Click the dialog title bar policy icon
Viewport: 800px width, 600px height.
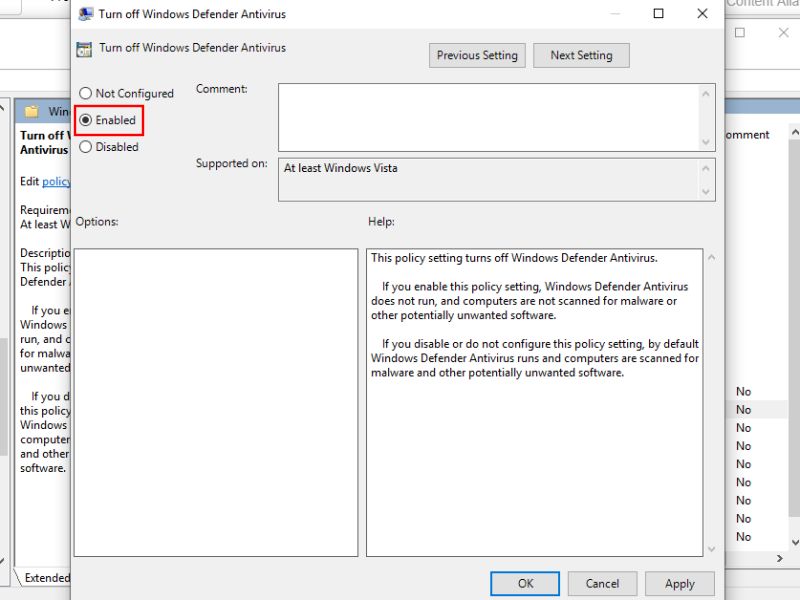point(85,14)
